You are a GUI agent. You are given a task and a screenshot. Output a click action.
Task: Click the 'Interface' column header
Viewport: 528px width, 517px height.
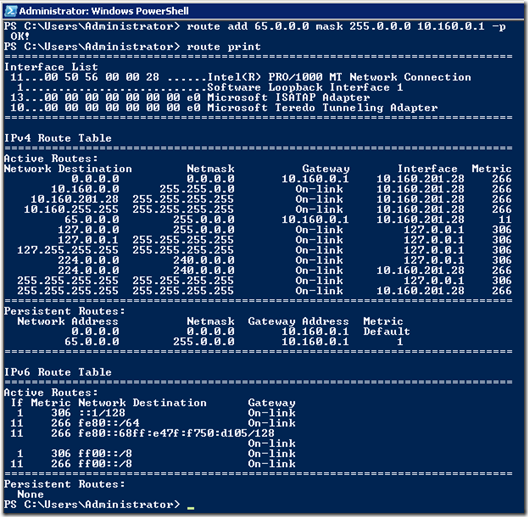coord(427,168)
